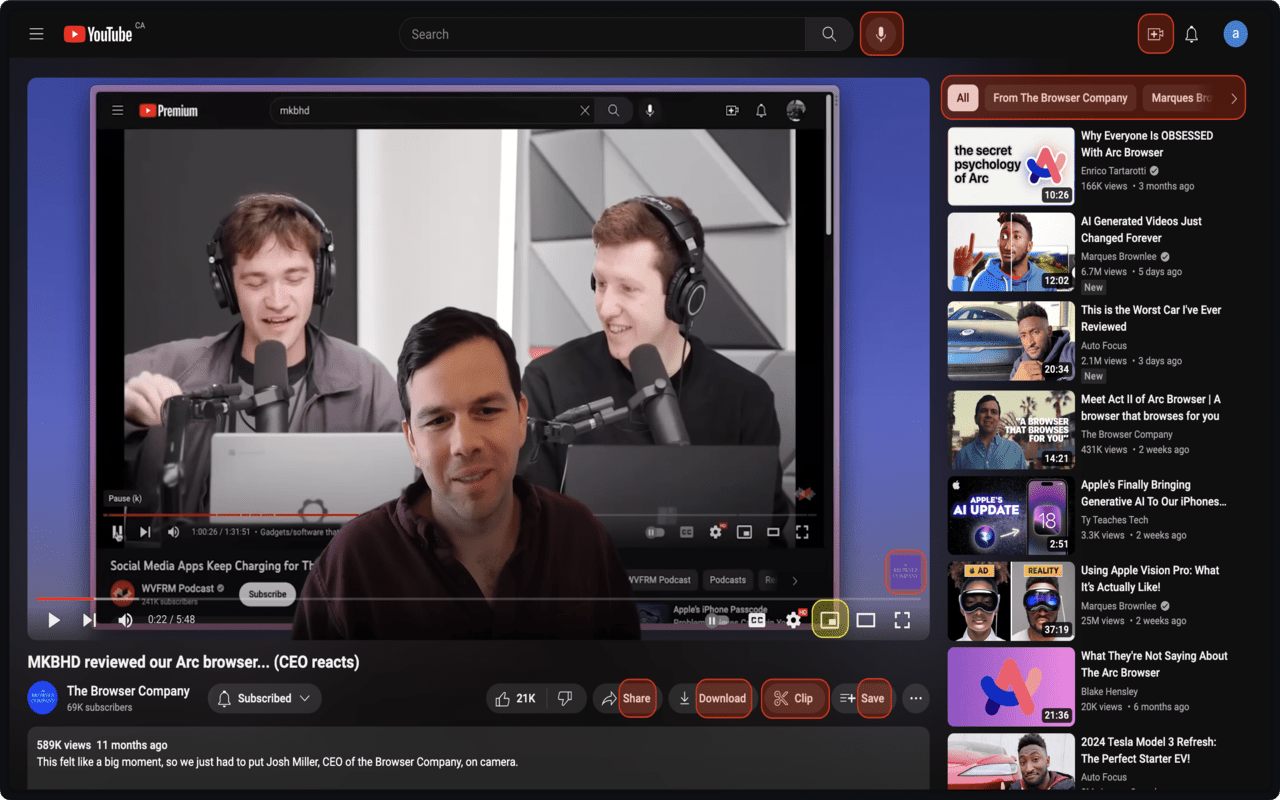This screenshot has width=1280, height=800.
Task: Click title 'This is the Worst Car I've Ever Reviewed'
Action: point(1151,318)
